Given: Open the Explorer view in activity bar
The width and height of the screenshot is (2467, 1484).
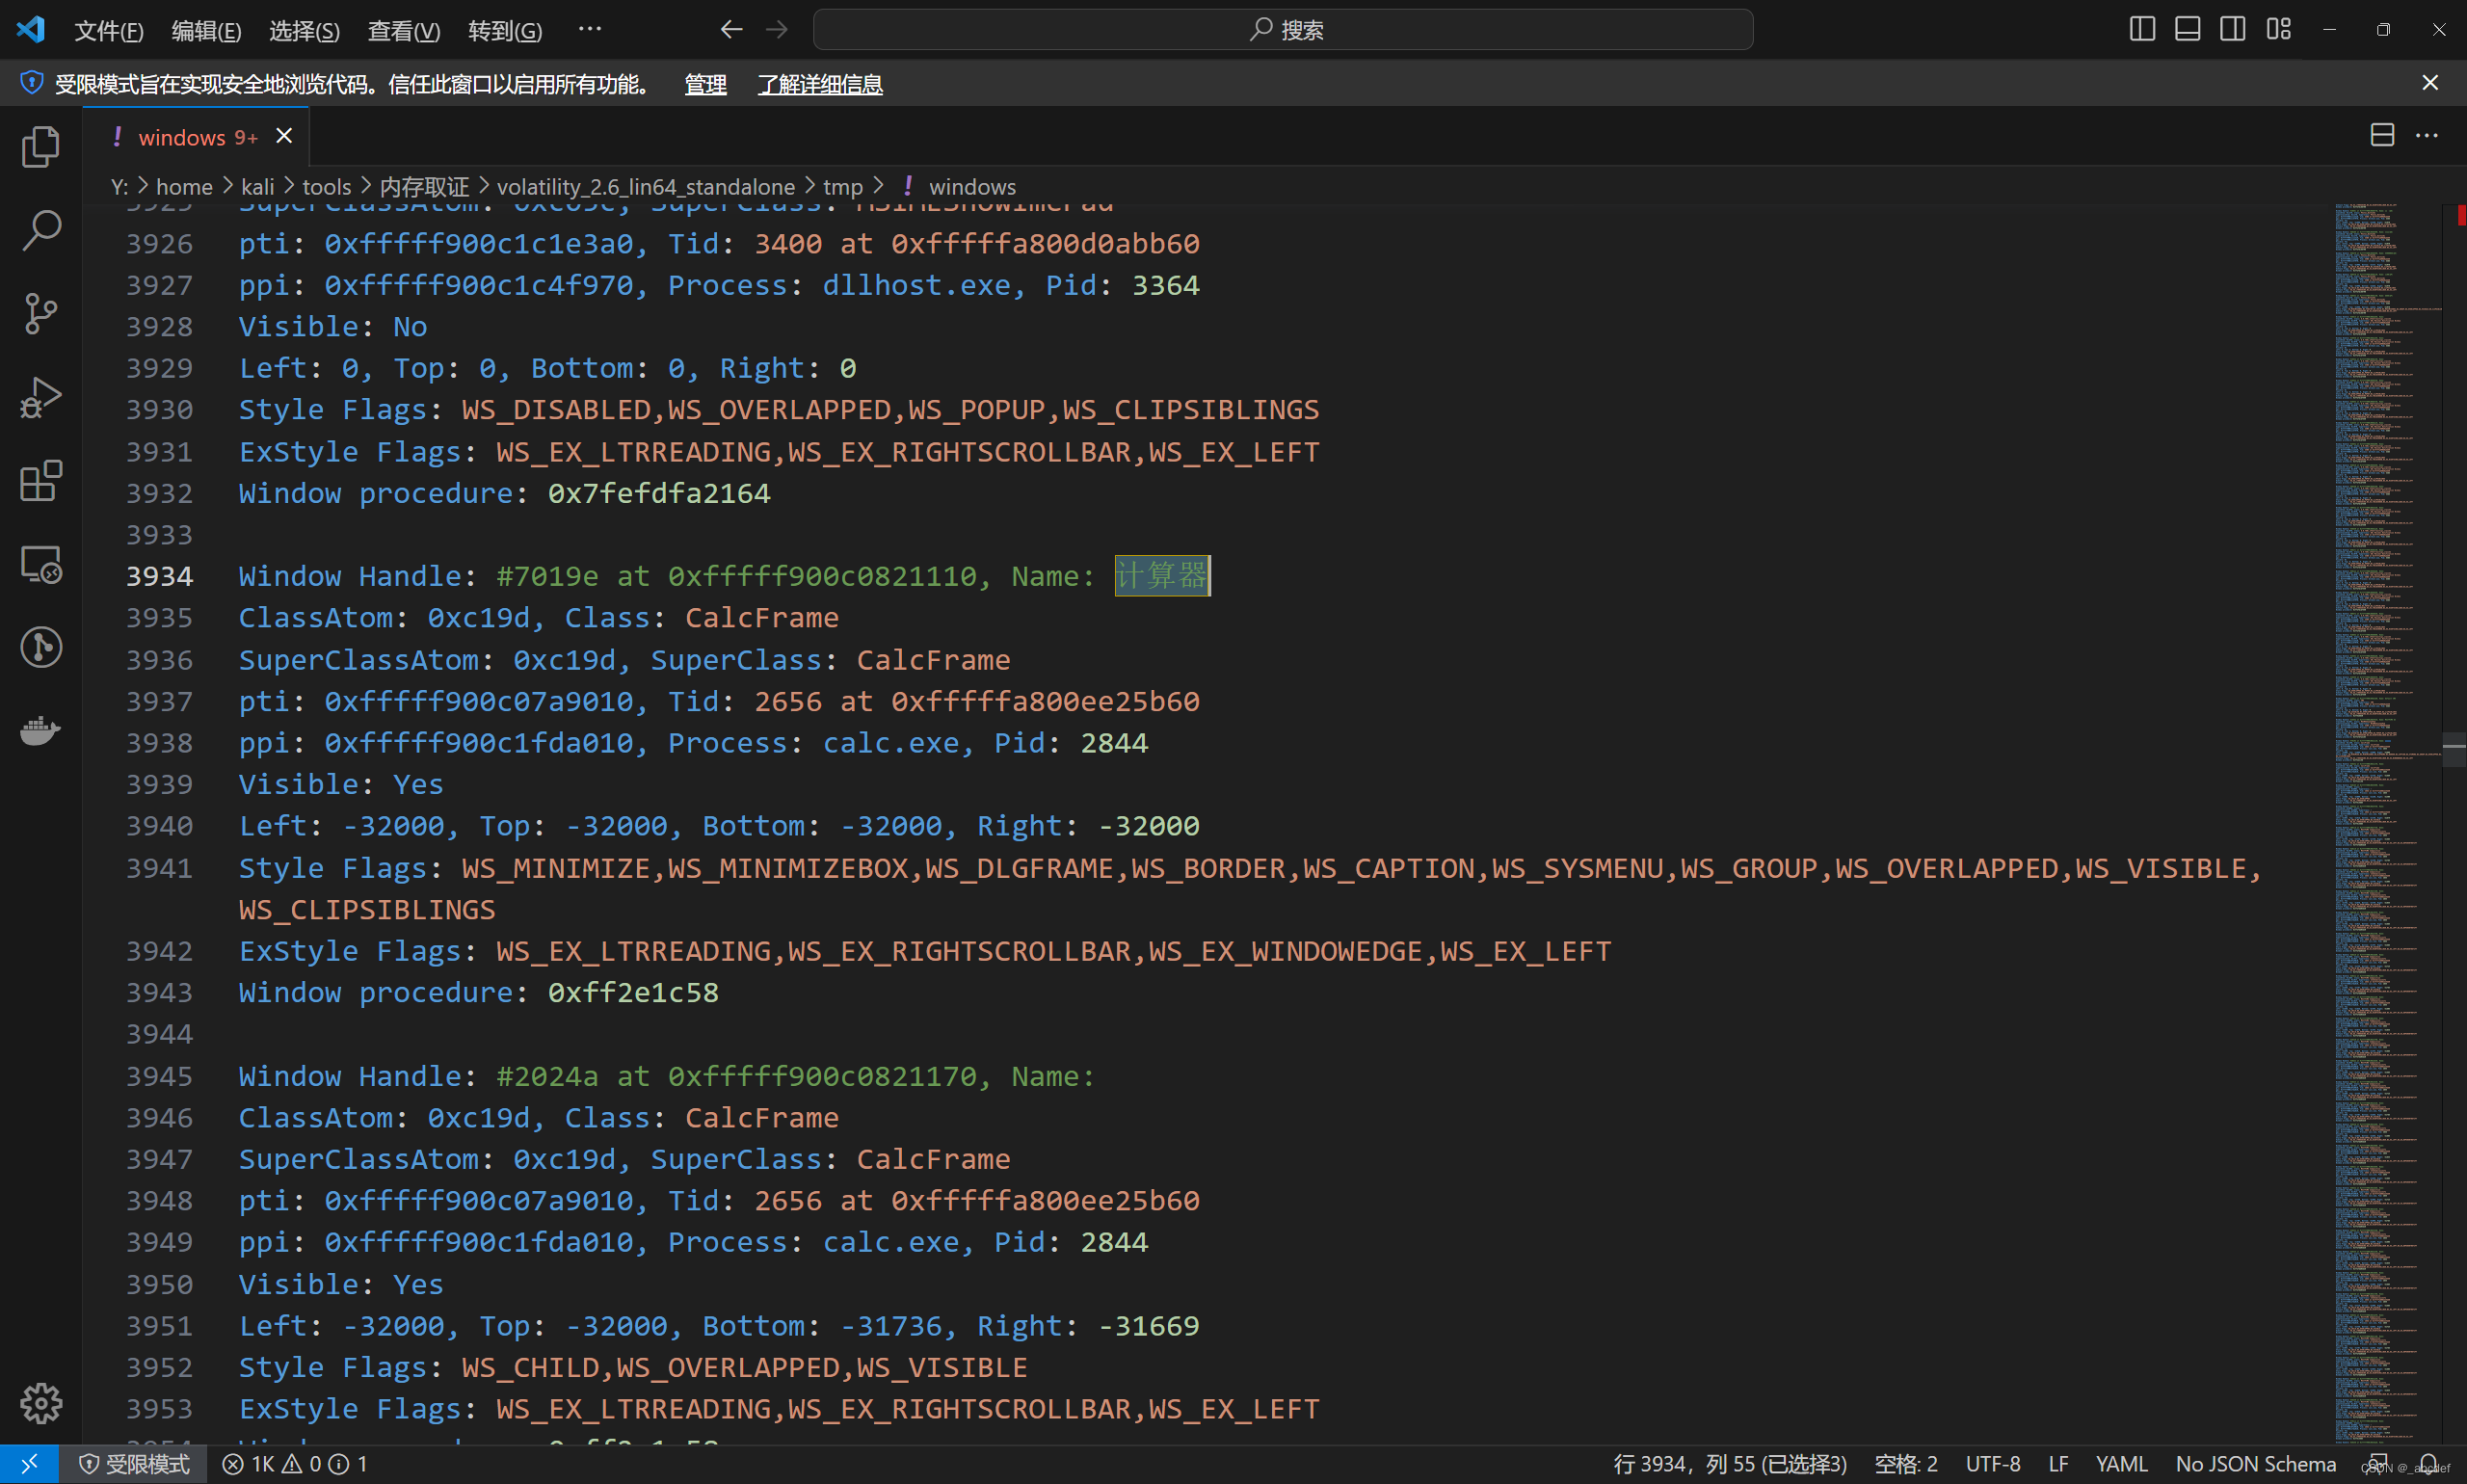Looking at the screenshot, I should coord(40,147).
